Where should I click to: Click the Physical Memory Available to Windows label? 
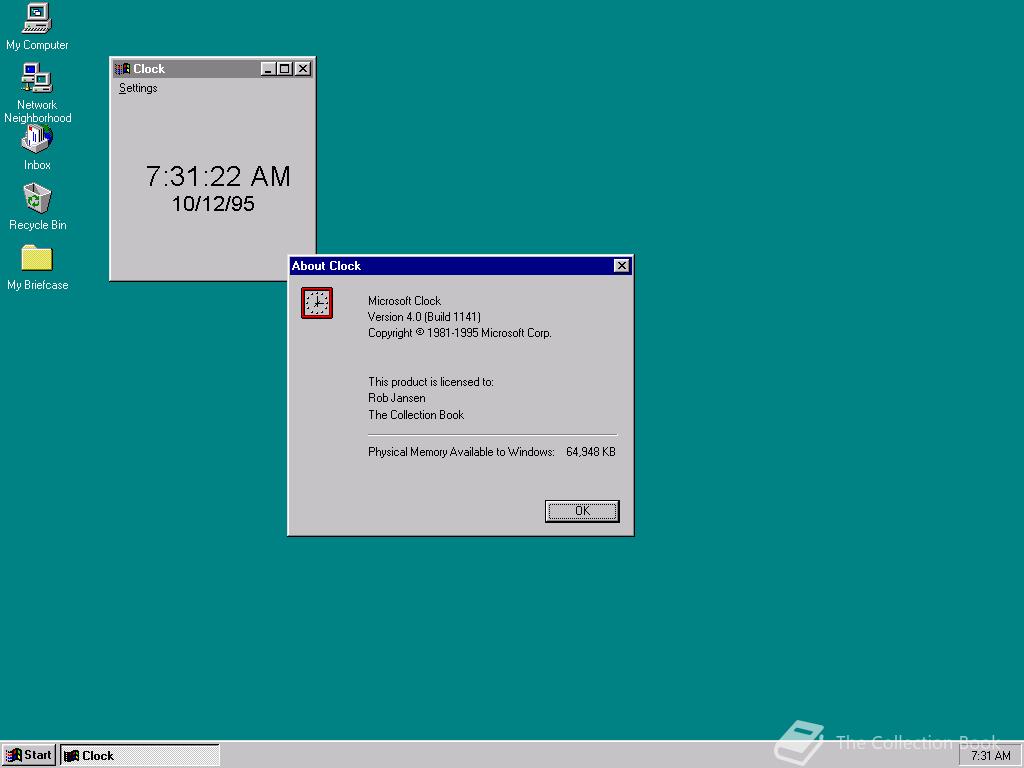[x=461, y=452]
